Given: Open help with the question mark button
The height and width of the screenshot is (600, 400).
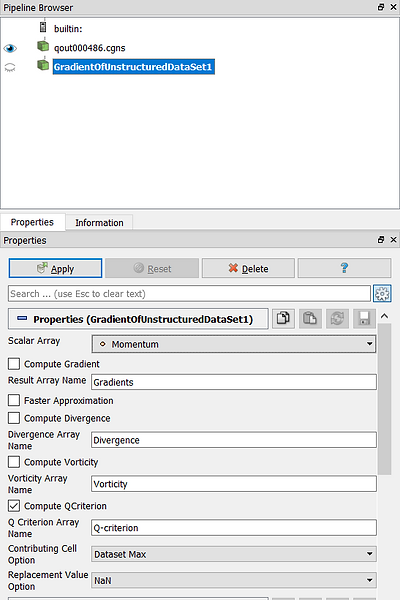Looking at the screenshot, I should 344,268.
